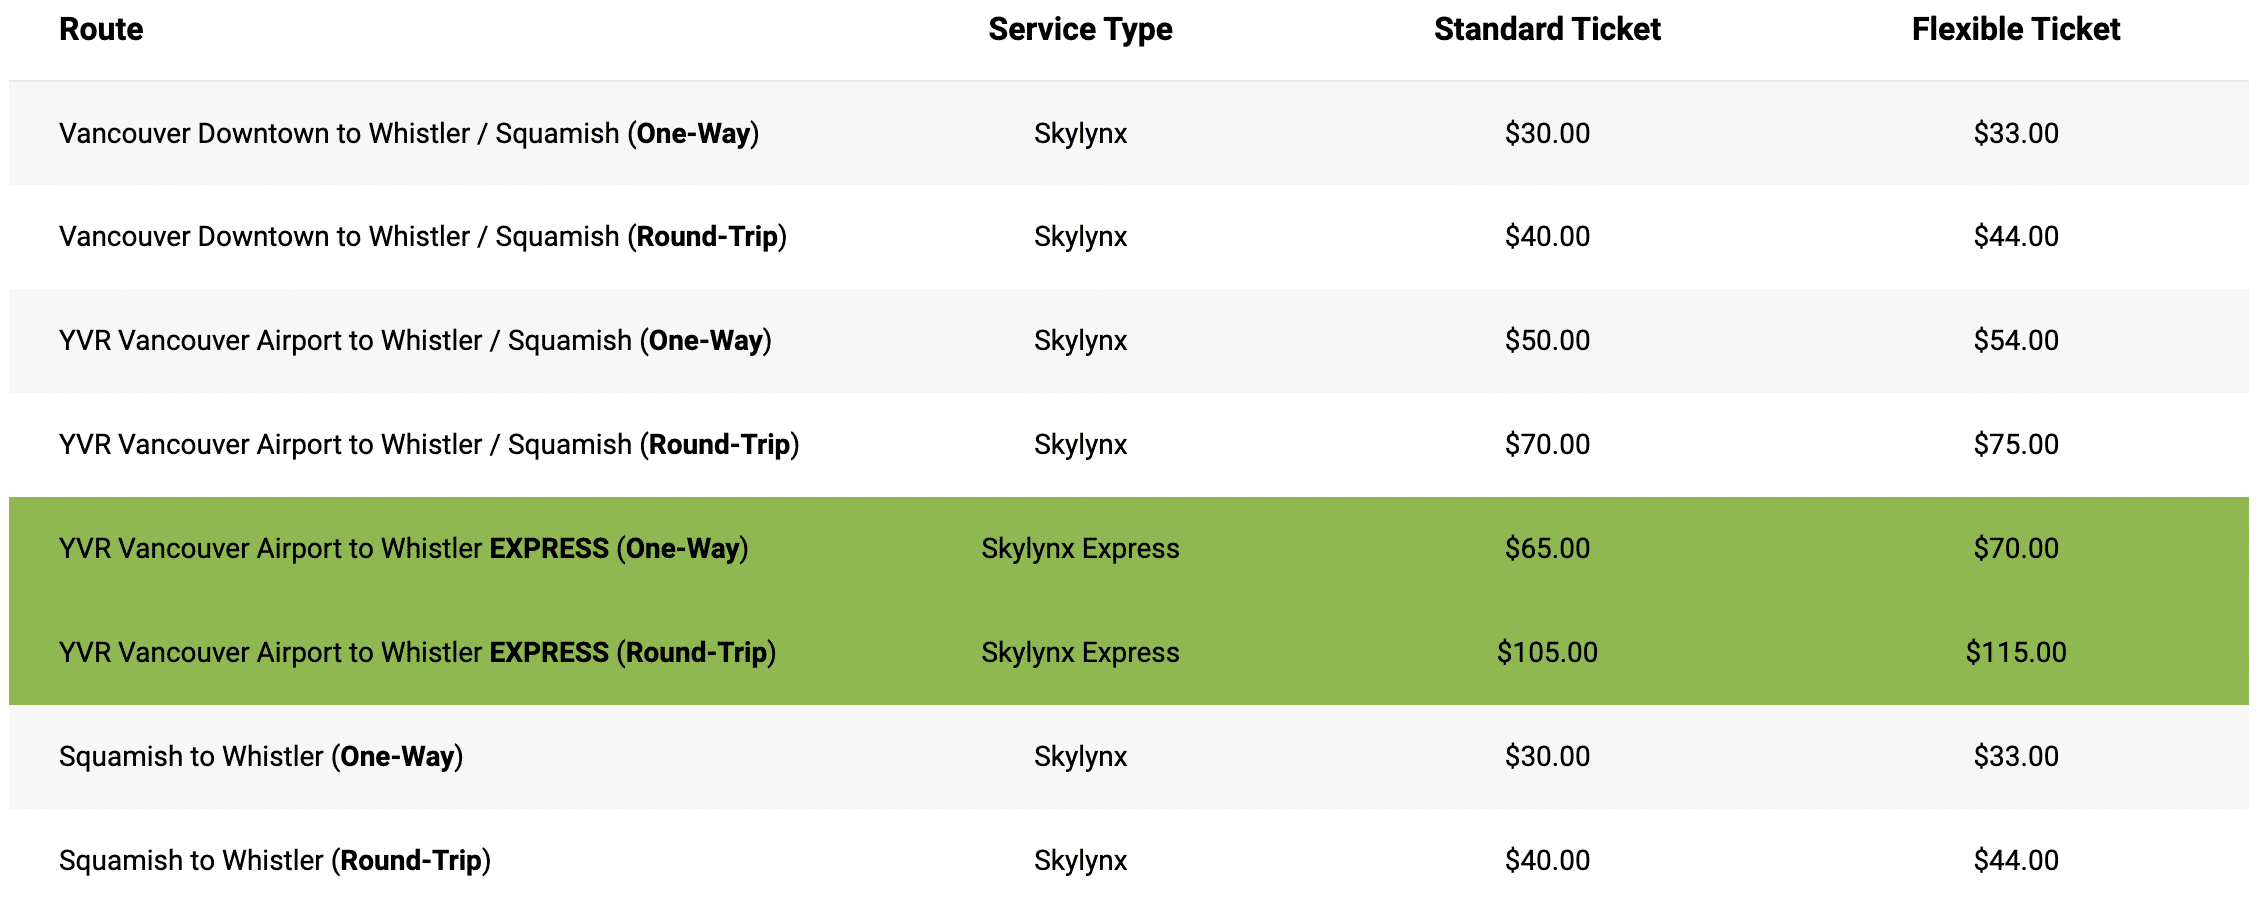Select YVR Airport to Whistler / Squamish Round-Trip route
The width and height of the screenshot is (2260, 914).
[x=429, y=445]
